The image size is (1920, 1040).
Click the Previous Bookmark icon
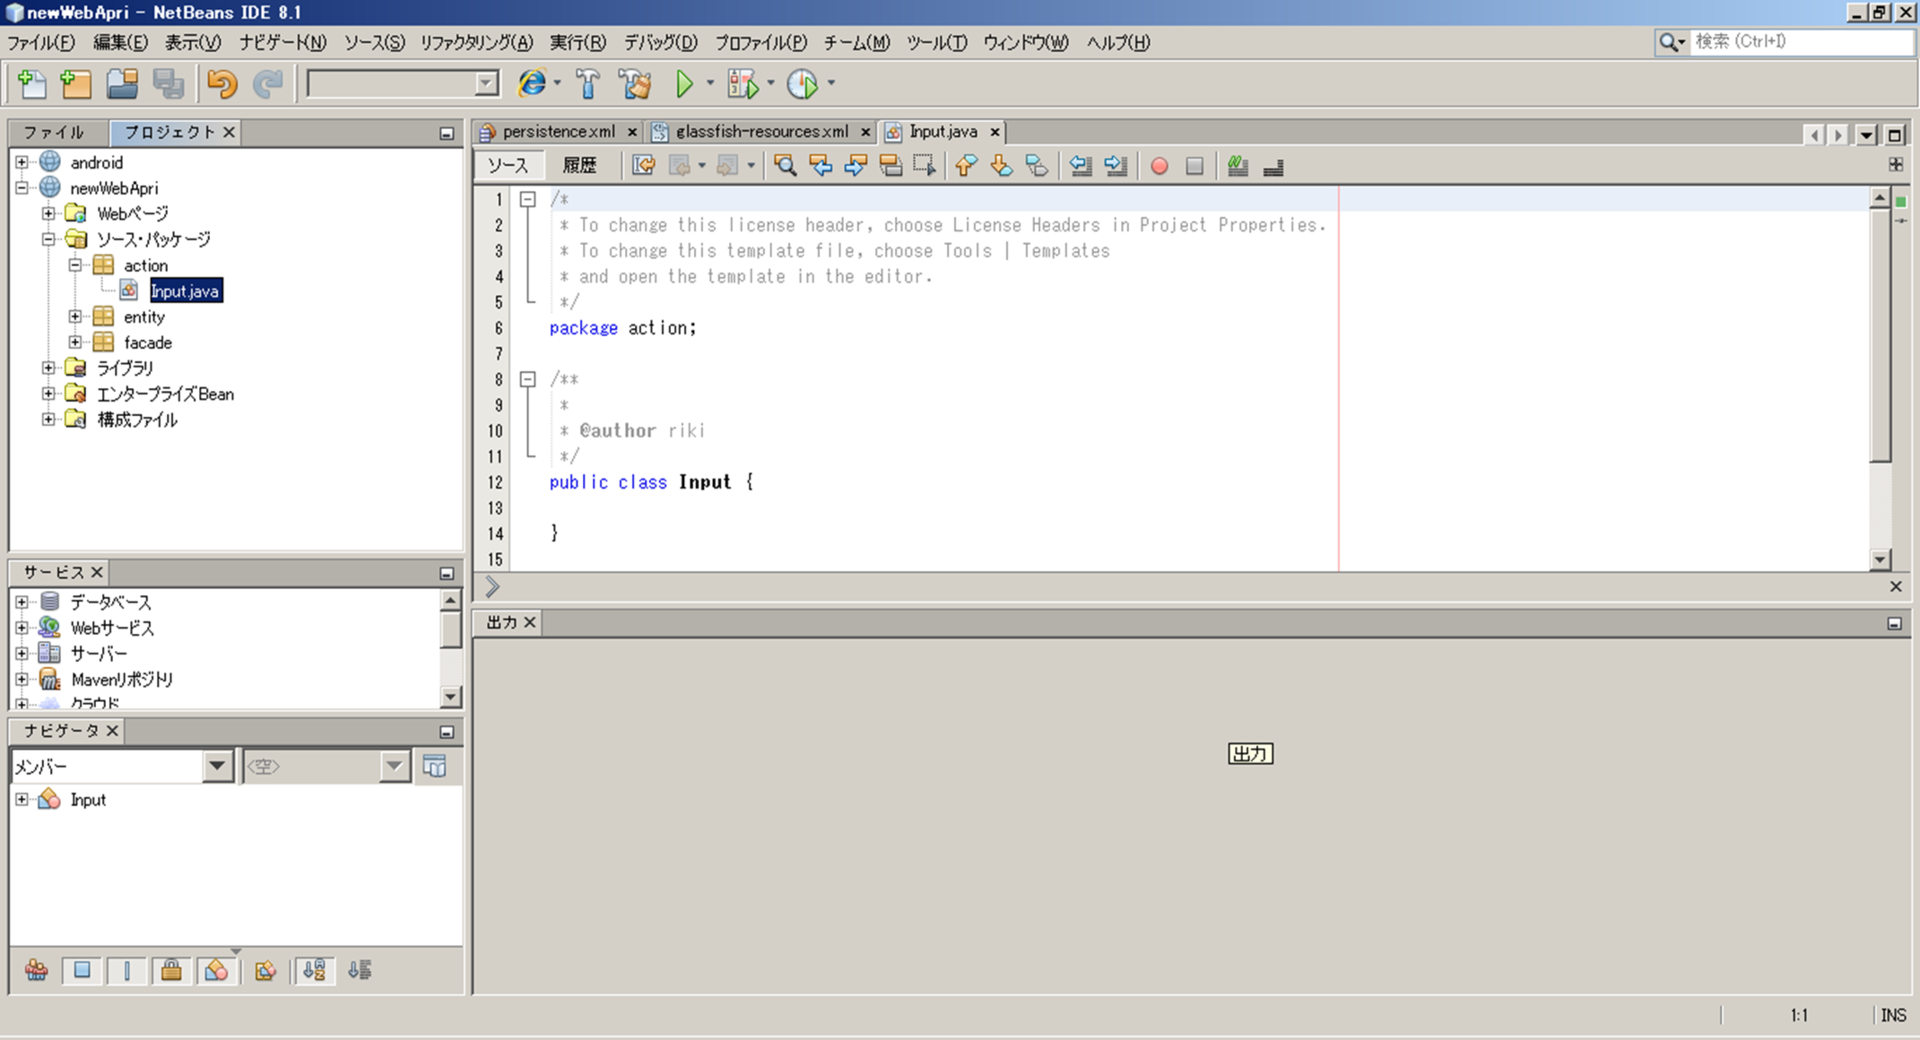coord(965,166)
